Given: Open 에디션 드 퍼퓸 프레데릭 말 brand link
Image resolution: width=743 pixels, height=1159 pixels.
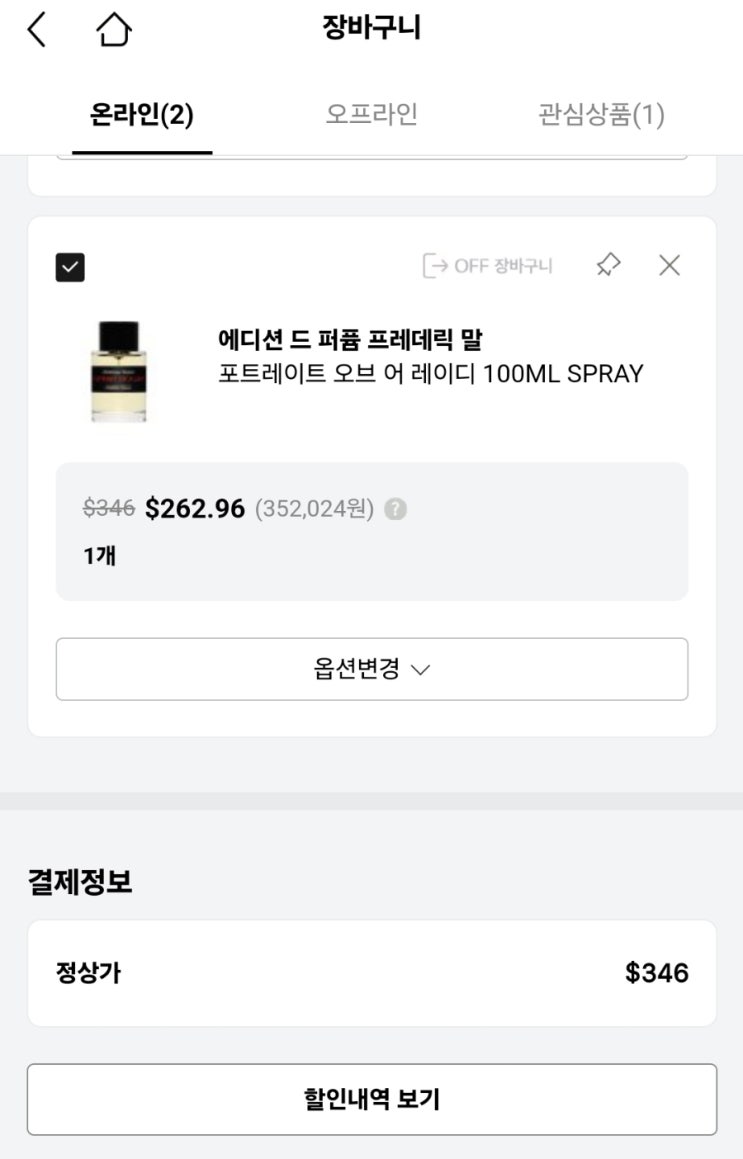Looking at the screenshot, I should tap(350, 339).
